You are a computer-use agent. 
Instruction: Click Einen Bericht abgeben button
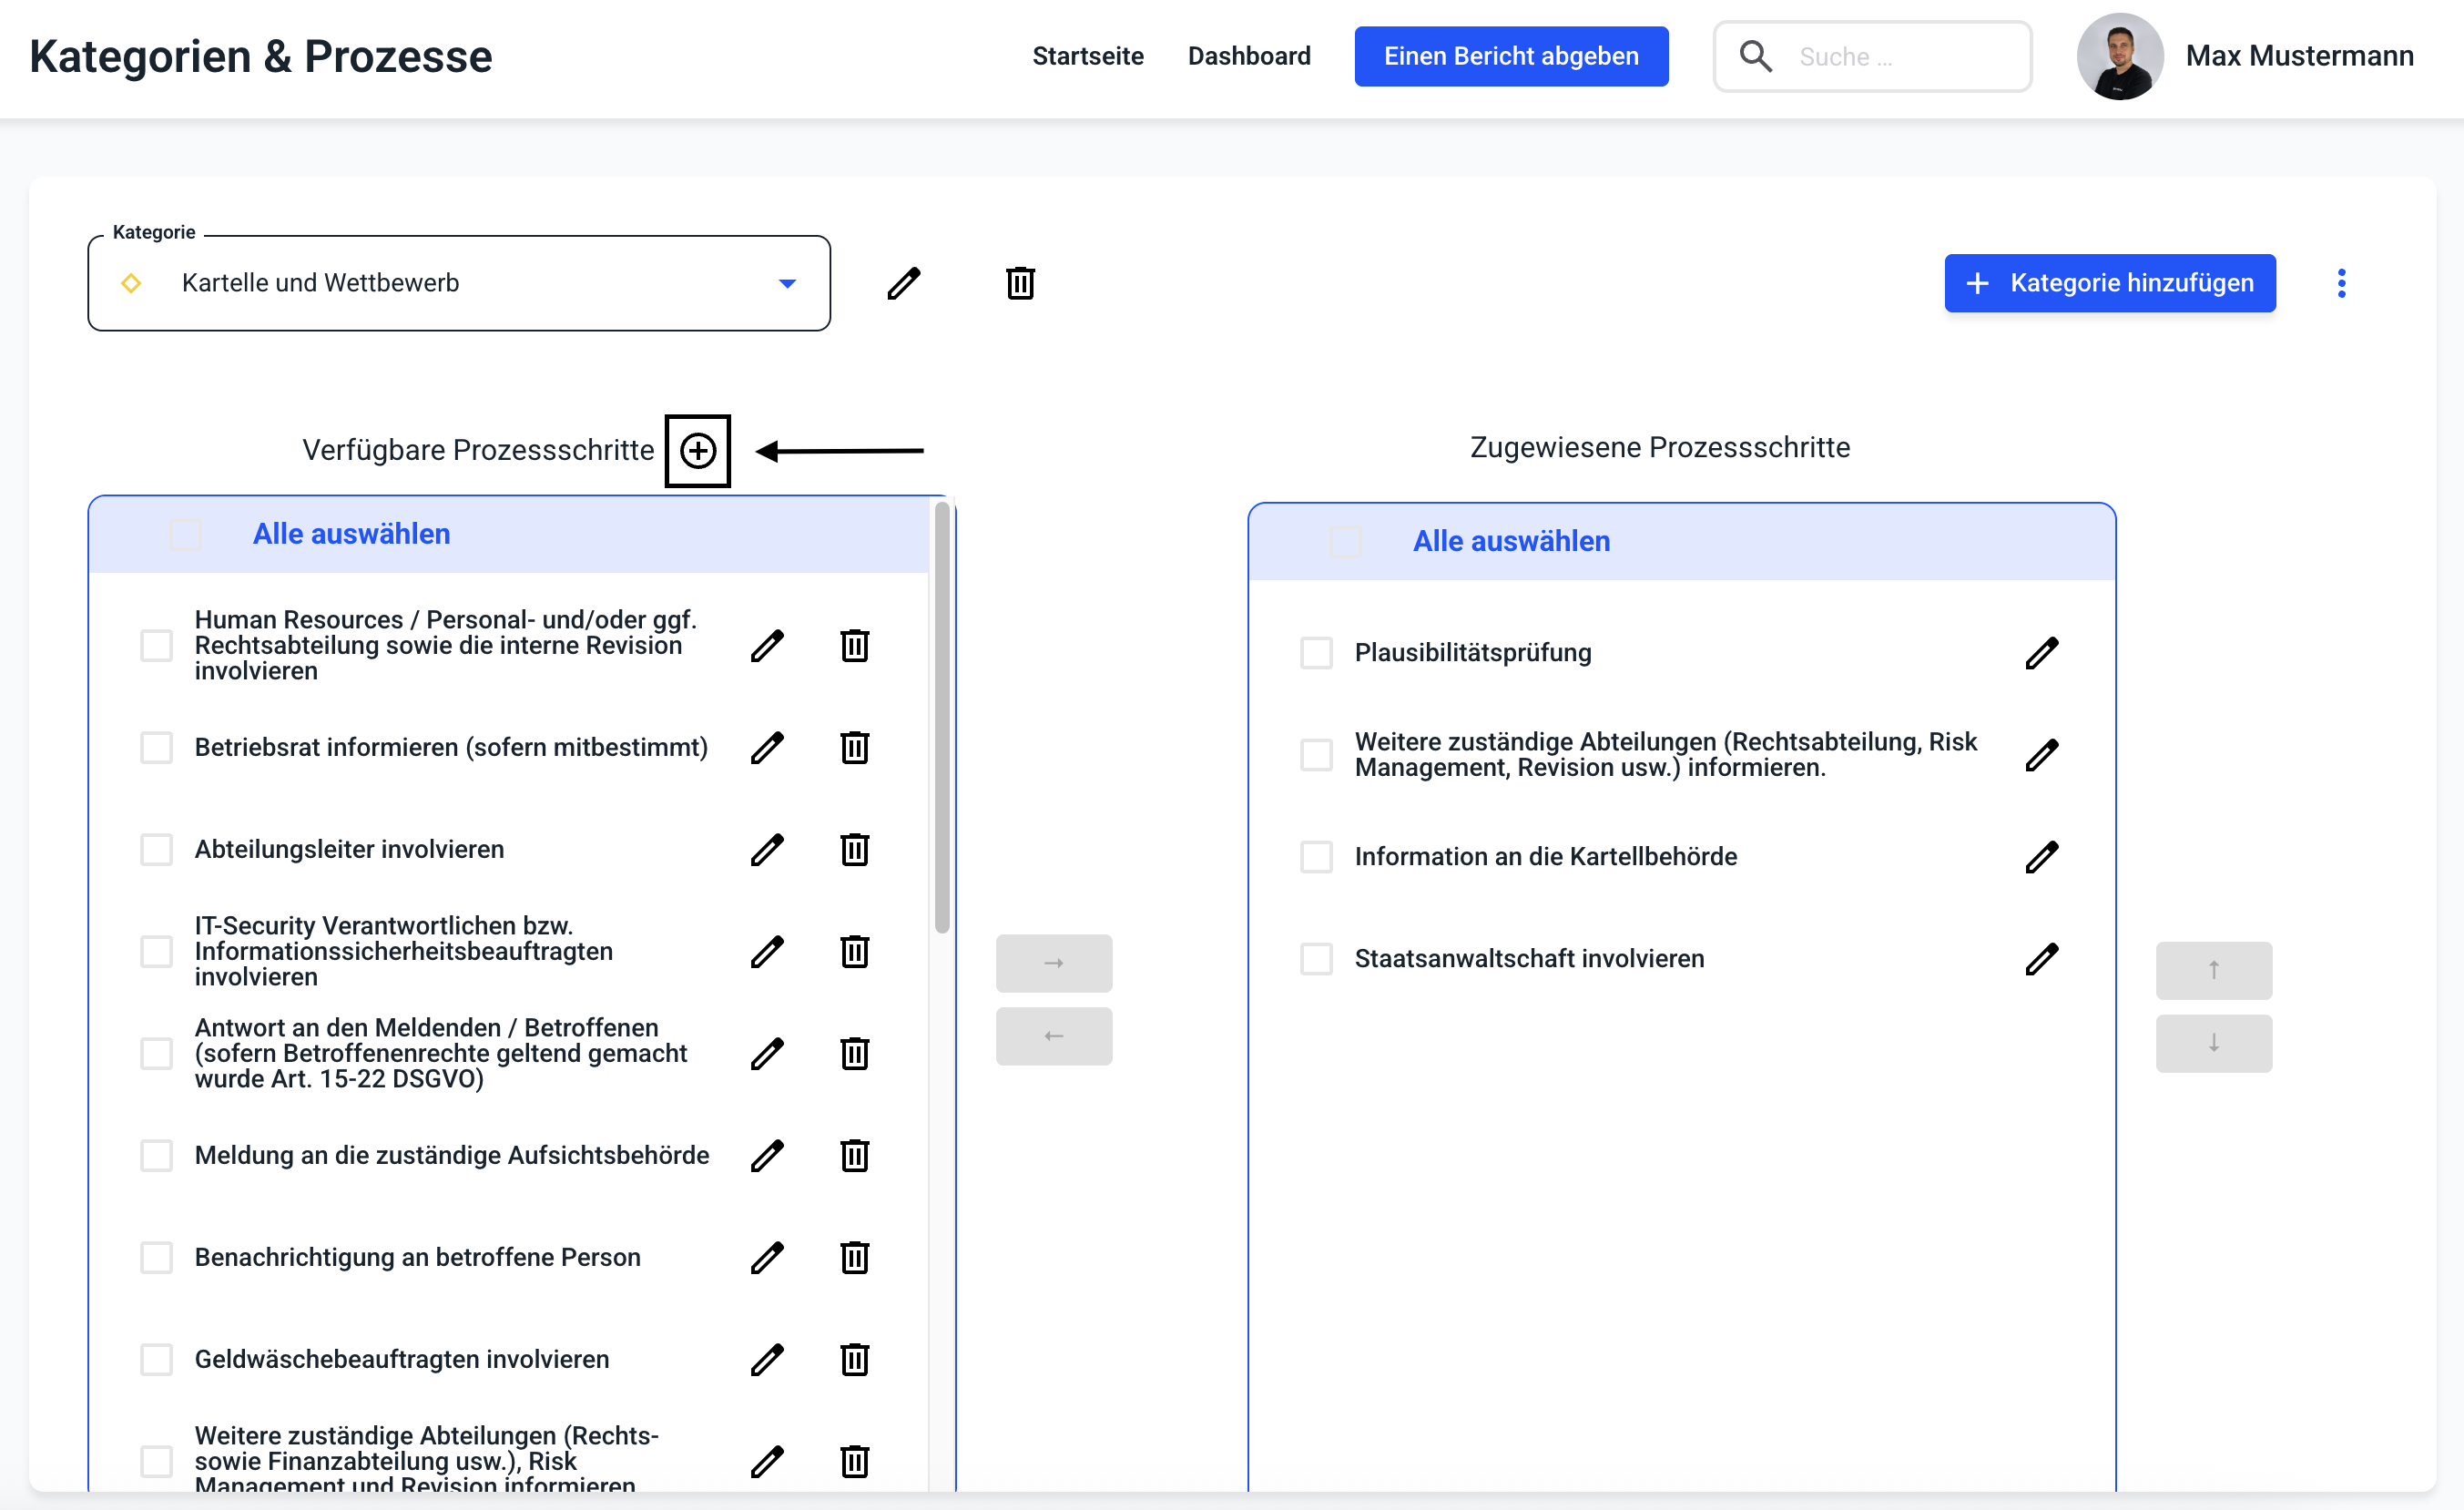click(1510, 56)
